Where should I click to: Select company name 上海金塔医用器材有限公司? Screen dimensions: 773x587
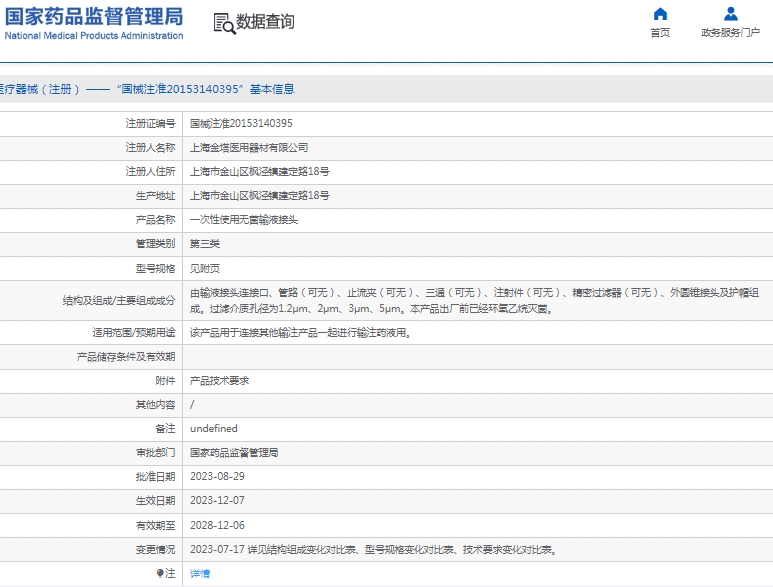tap(249, 147)
